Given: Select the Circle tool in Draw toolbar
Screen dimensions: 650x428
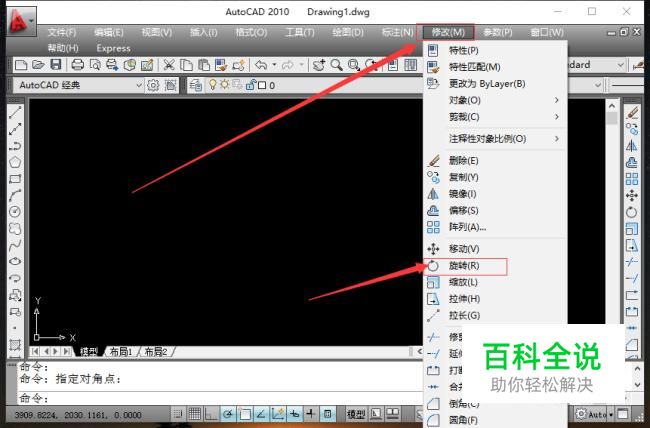Looking at the screenshot, I should point(15,212).
